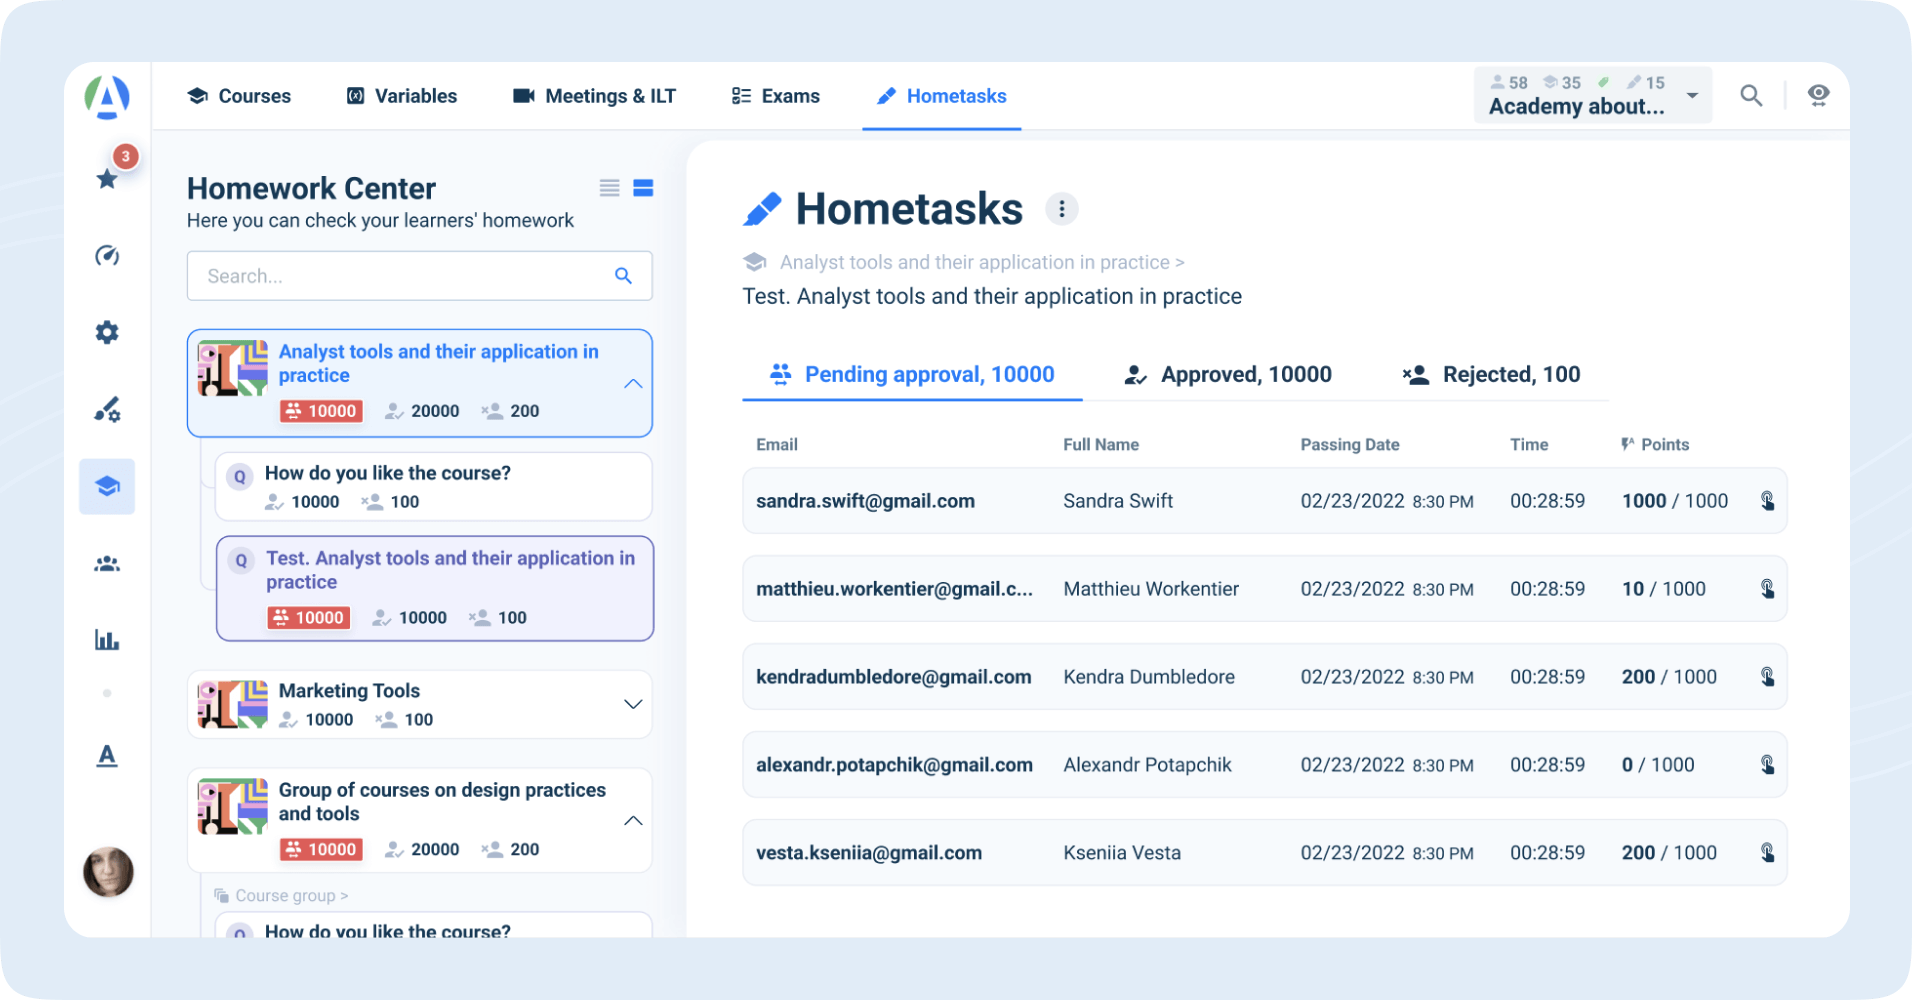Viewport: 1912px width, 1000px height.
Task: Click the search icon in Homework search box
Action: (x=623, y=276)
